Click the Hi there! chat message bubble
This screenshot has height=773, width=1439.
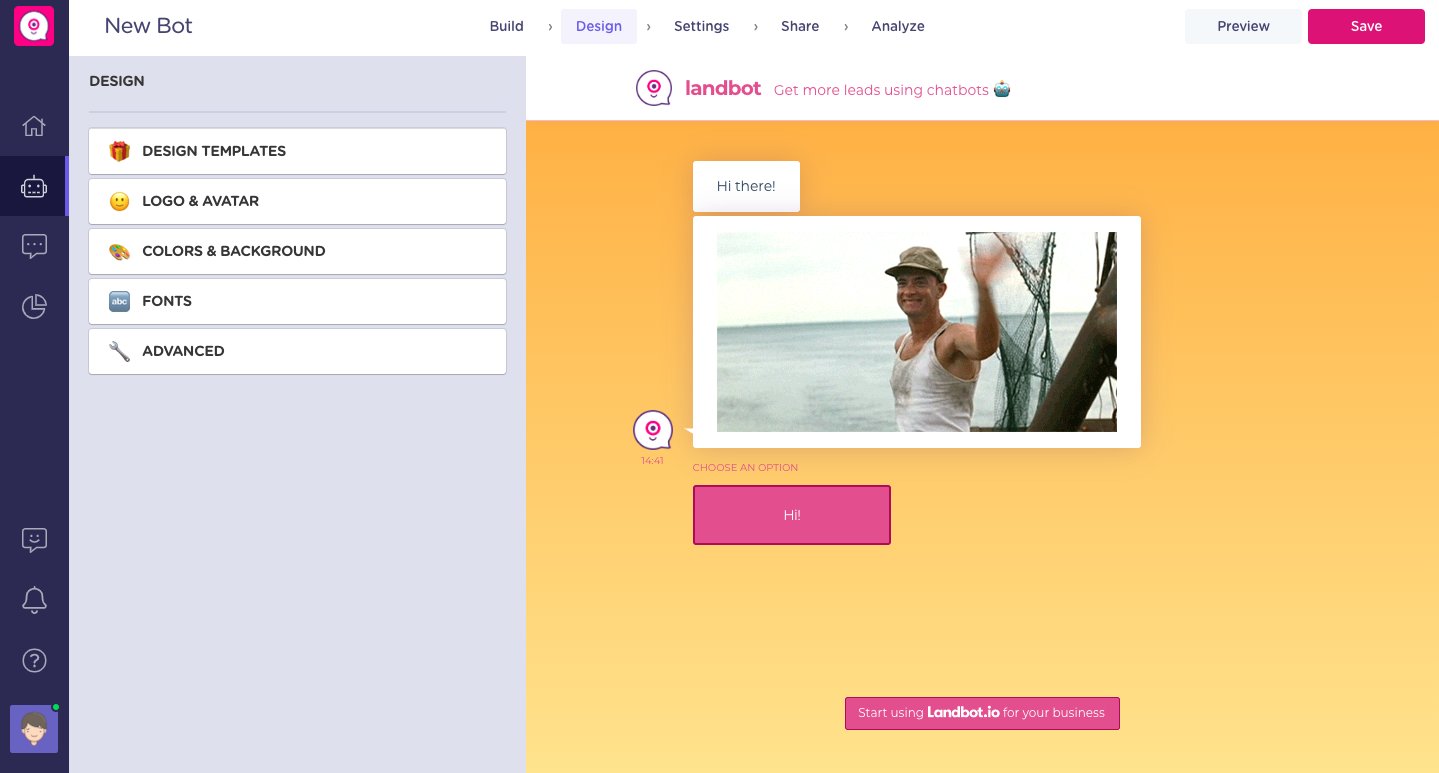pos(746,186)
